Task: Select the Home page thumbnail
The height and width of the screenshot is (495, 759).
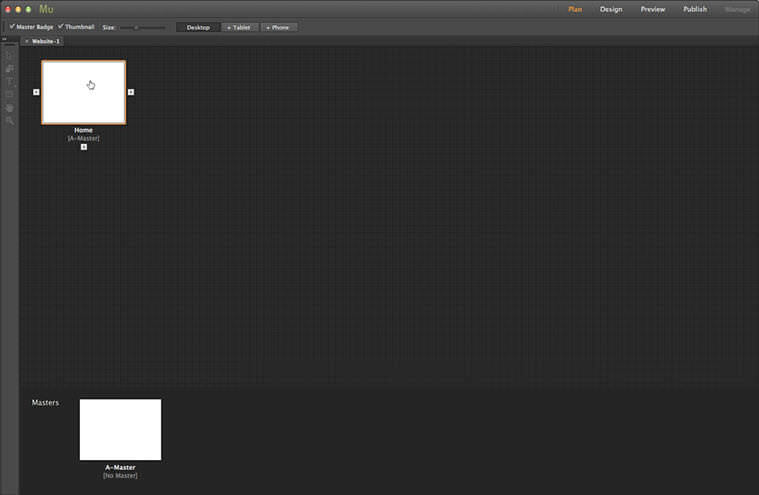Action: pos(84,92)
